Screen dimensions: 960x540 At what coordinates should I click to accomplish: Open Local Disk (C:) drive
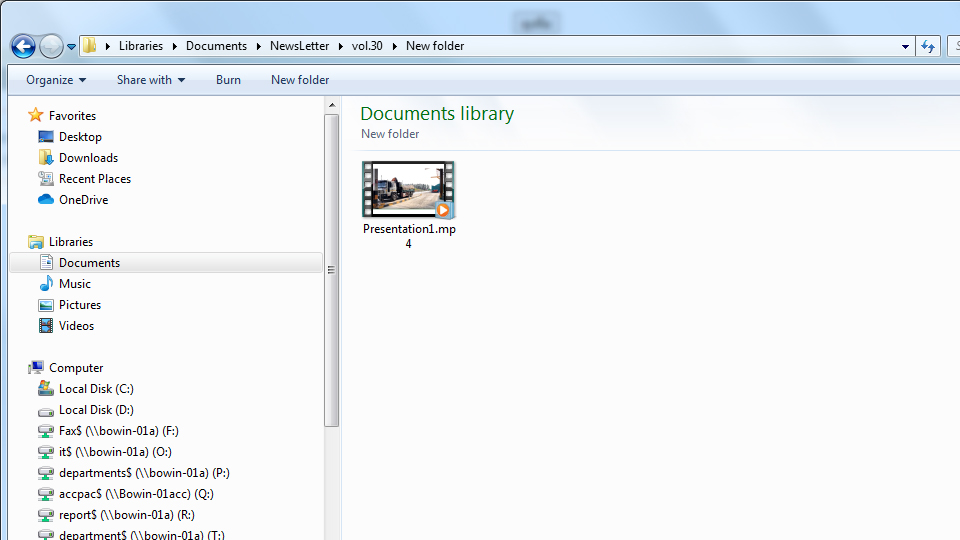tap(95, 389)
